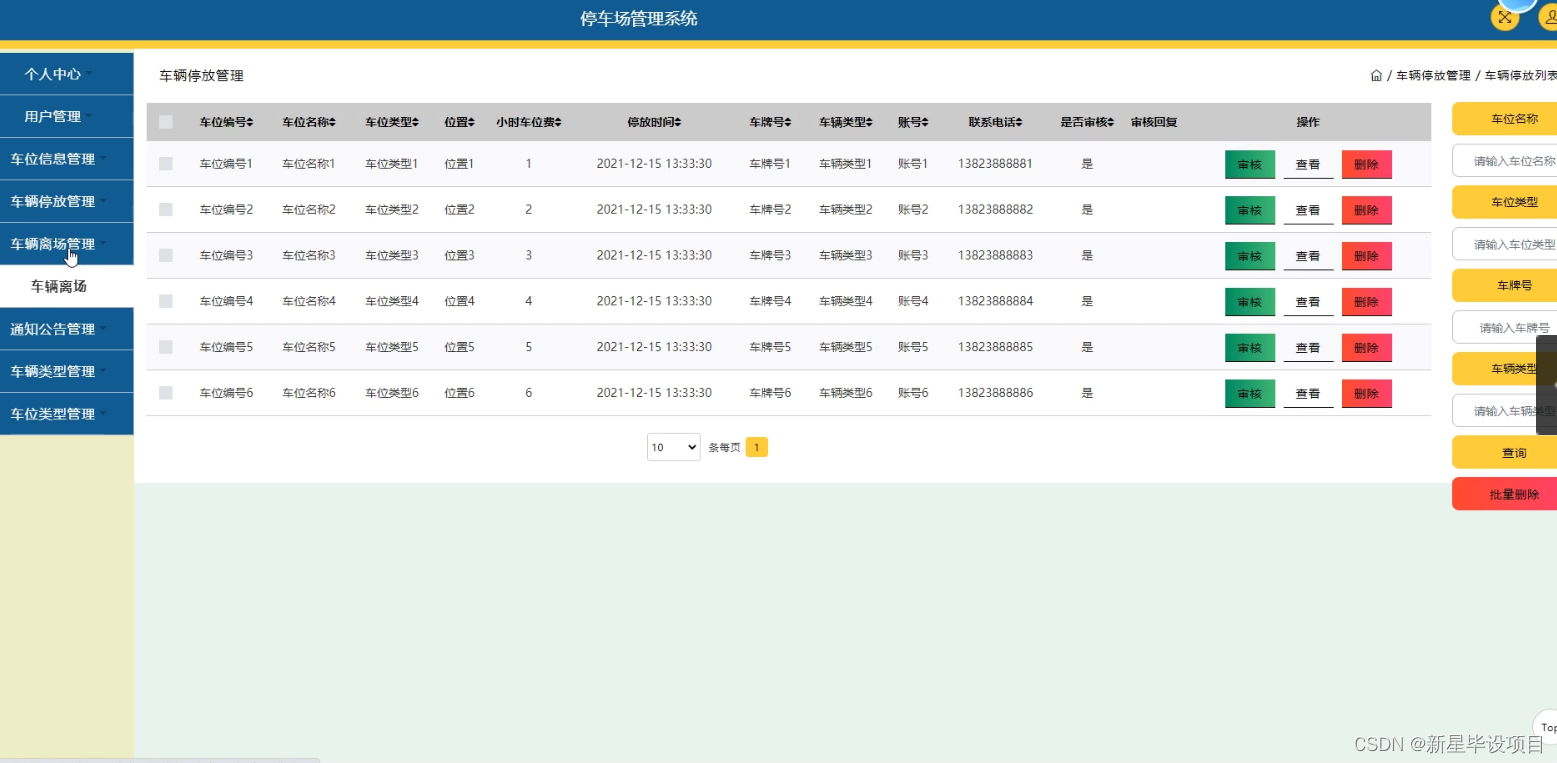Image resolution: width=1557 pixels, height=763 pixels.
Task: Click page 1 in the pagination bar
Action: pos(757,447)
